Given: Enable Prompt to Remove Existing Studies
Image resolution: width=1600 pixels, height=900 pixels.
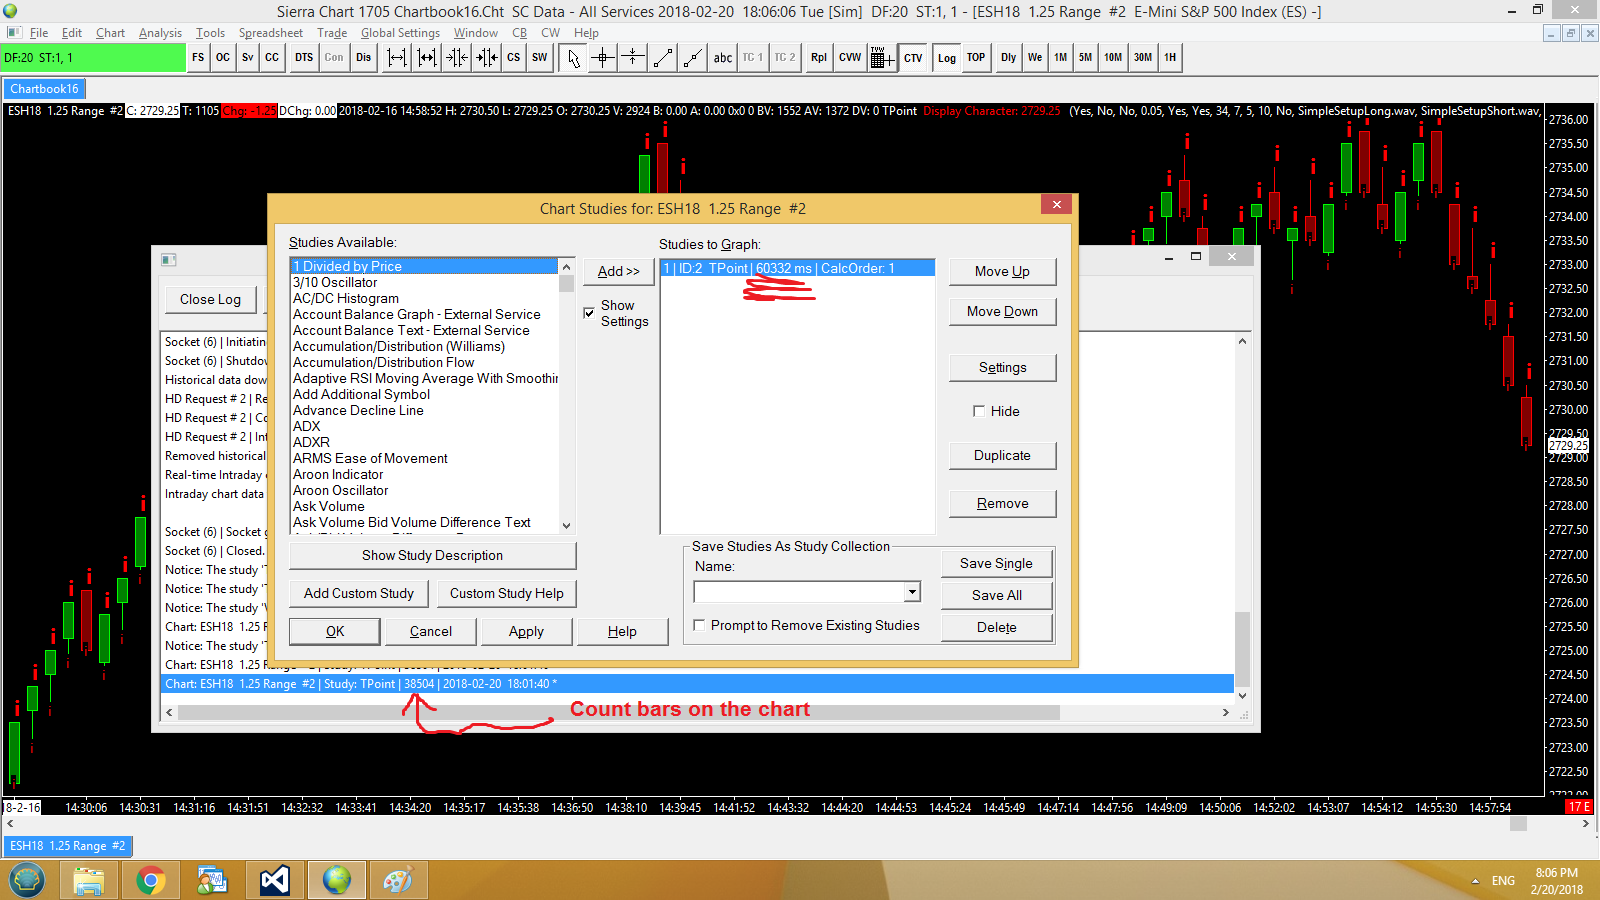Looking at the screenshot, I should point(699,625).
